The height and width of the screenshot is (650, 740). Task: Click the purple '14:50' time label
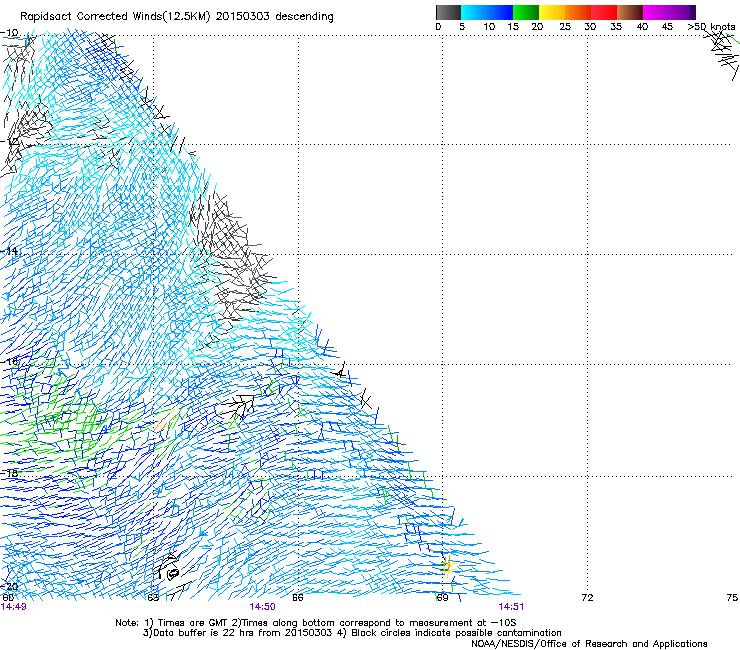click(262, 607)
